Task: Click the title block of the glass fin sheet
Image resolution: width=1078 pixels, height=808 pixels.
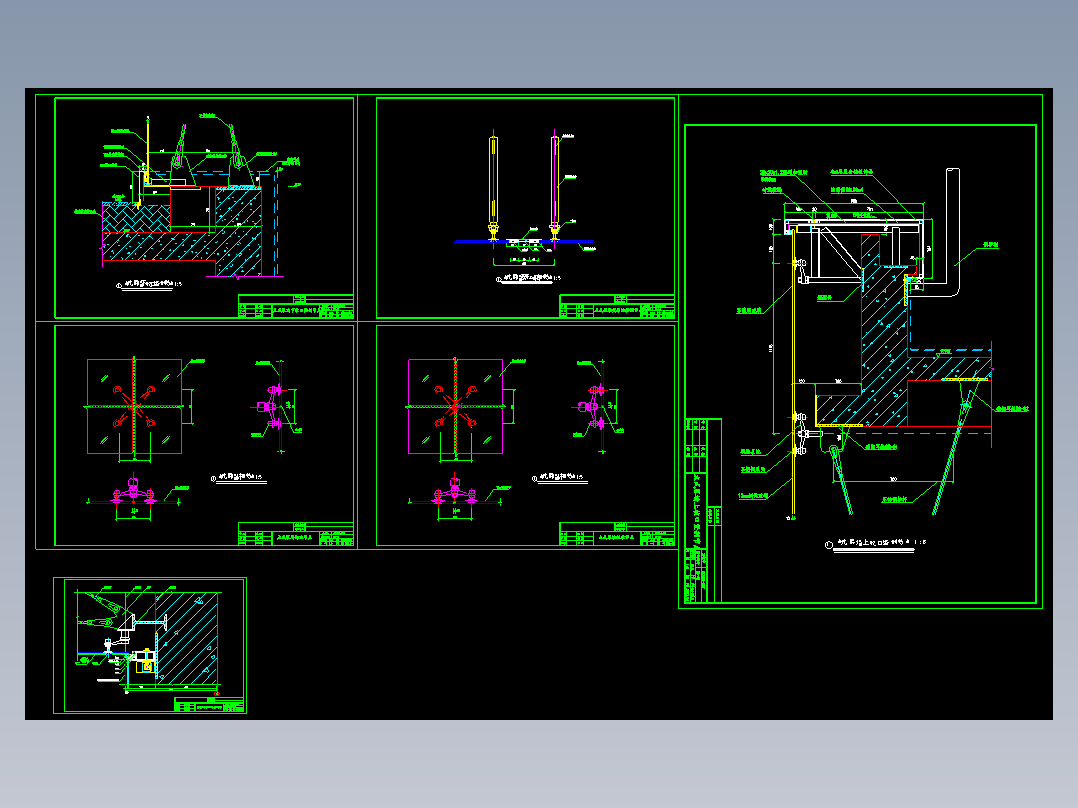Action: (617, 306)
